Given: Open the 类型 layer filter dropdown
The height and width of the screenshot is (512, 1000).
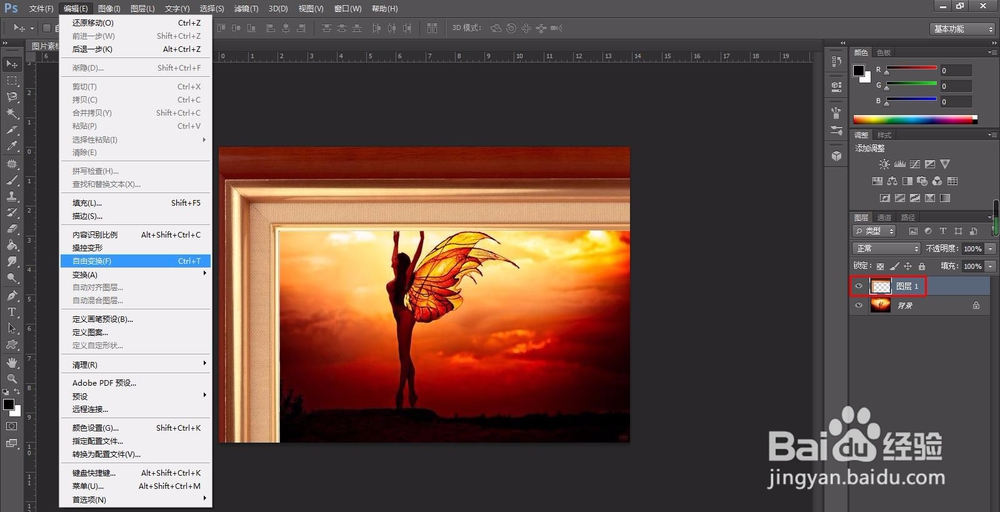Looking at the screenshot, I should tap(874, 231).
